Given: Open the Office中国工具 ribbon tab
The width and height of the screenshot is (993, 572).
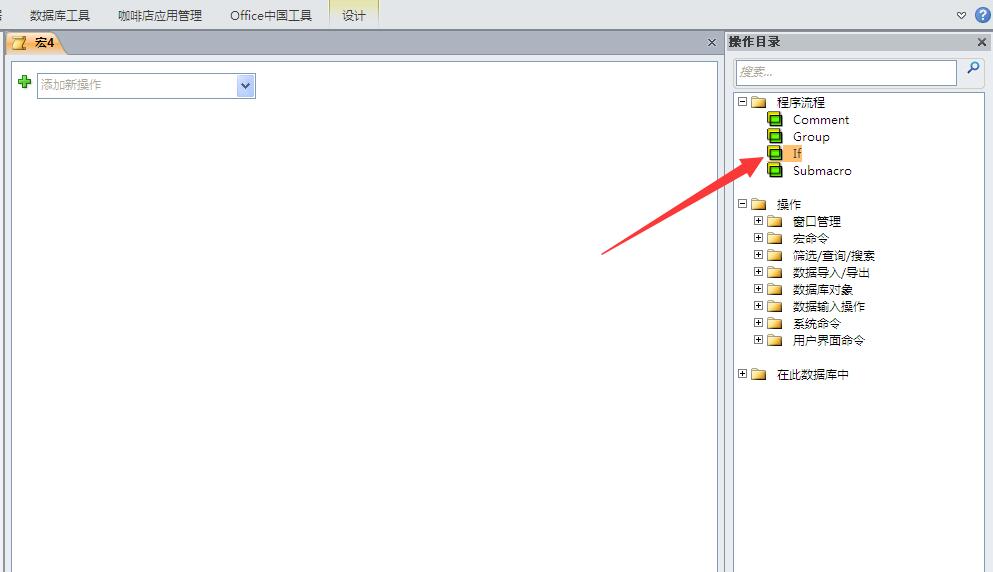Looking at the screenshot, I should (271, 16).
